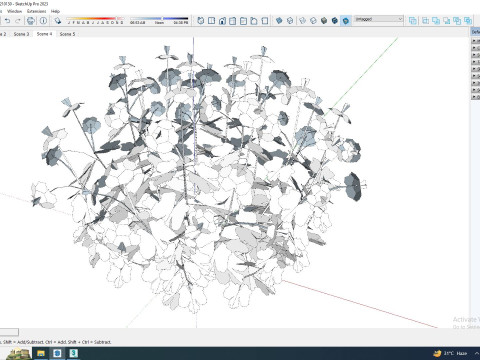480x360 pixels.
Task: Click the measurements box at bottom-left
Action: point(9,332)
